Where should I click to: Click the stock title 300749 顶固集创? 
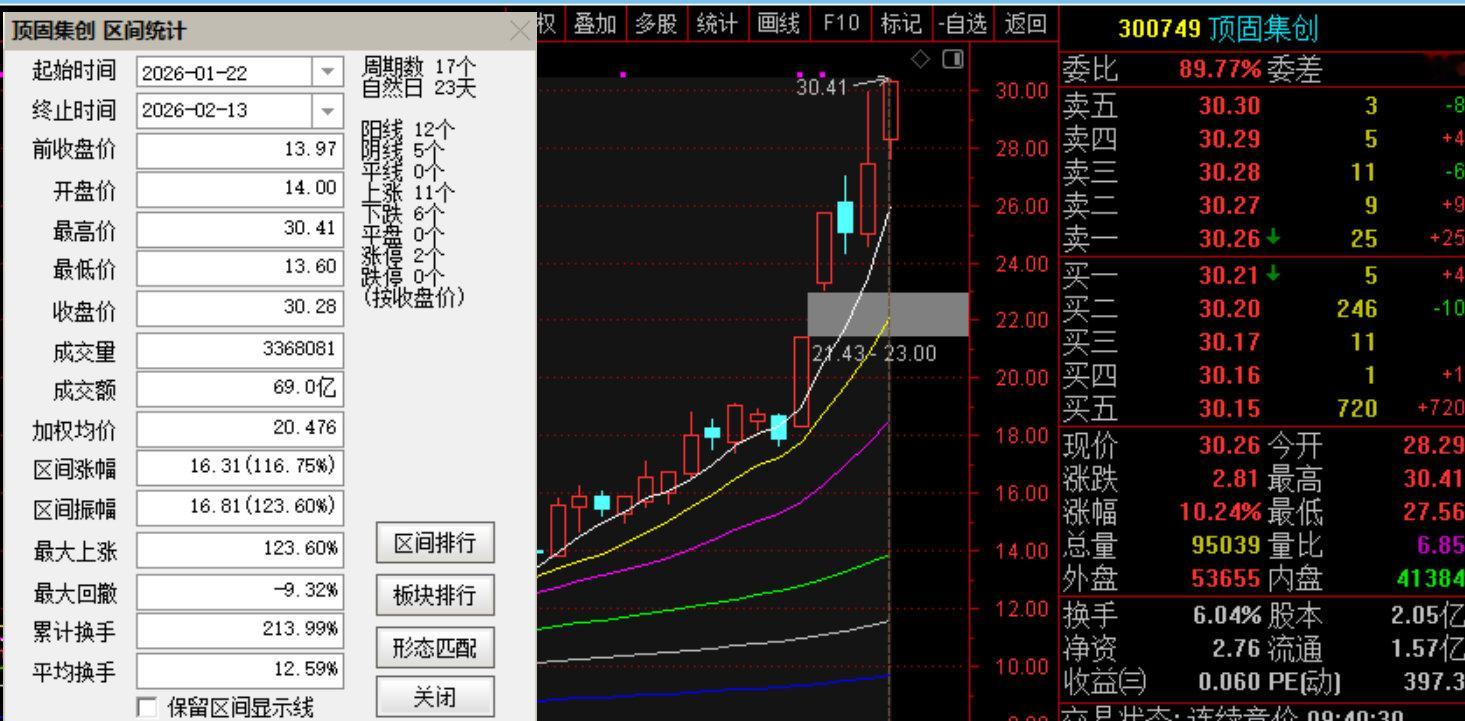(1217, 28)
